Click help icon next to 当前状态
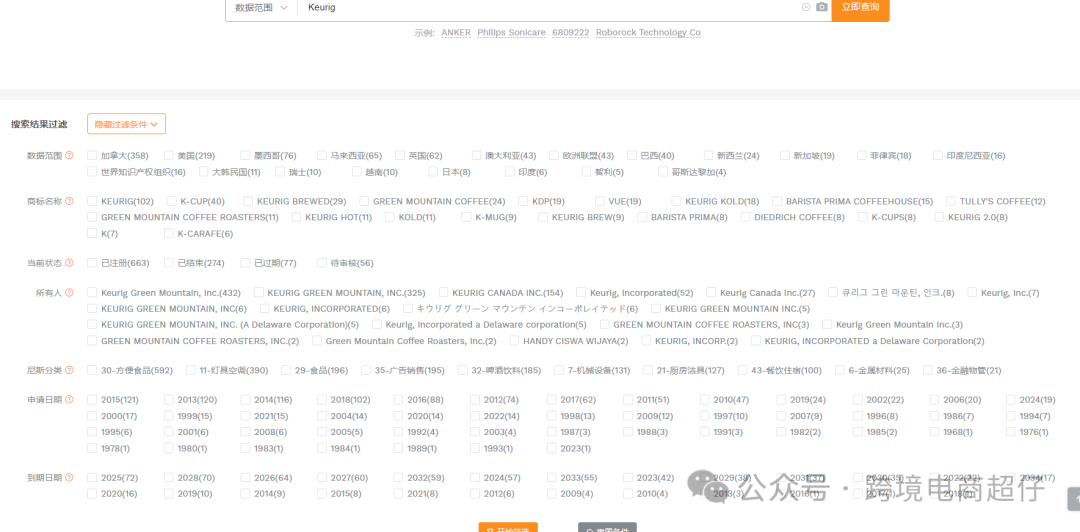 (70, 263)
